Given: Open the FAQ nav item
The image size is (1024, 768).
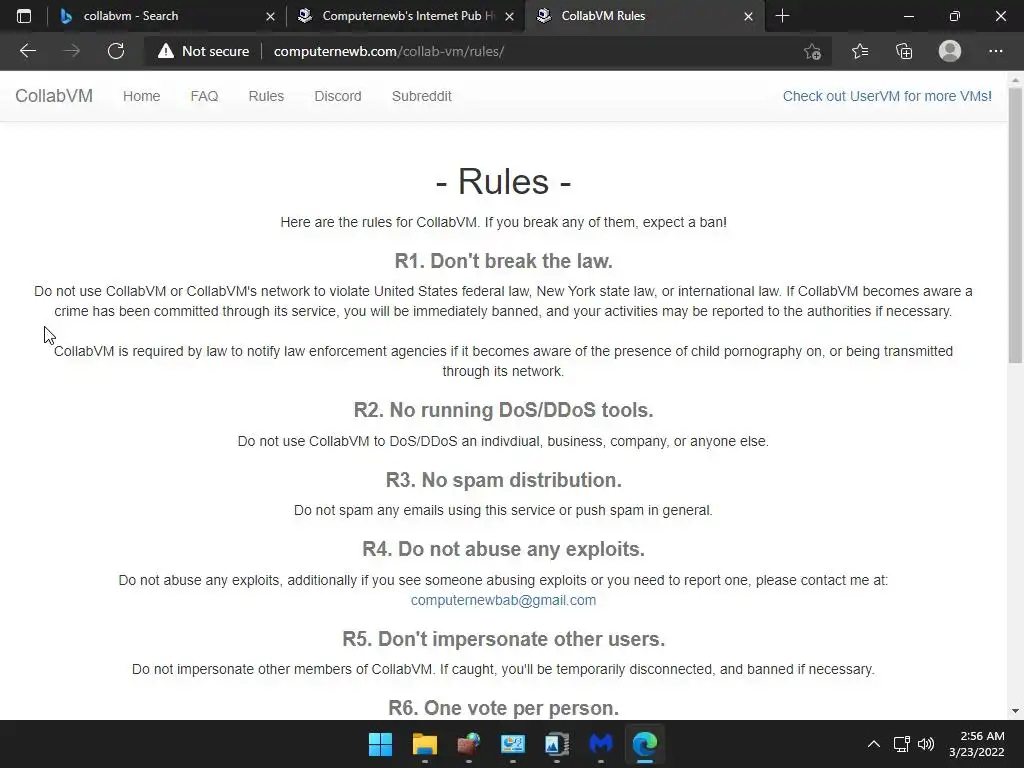Looking at the screenshot, I should [204, 96].
